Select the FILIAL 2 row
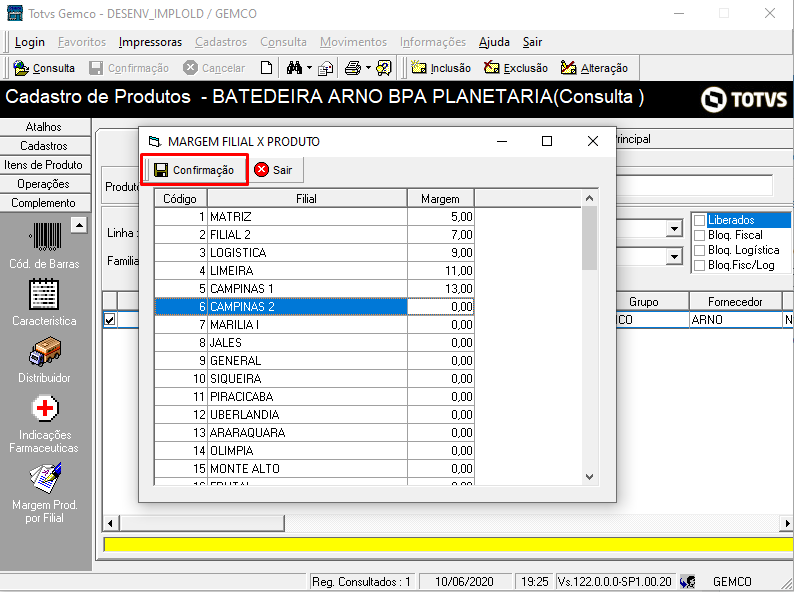The width and height of the screenshot is (794, 592). coord(314,234)
